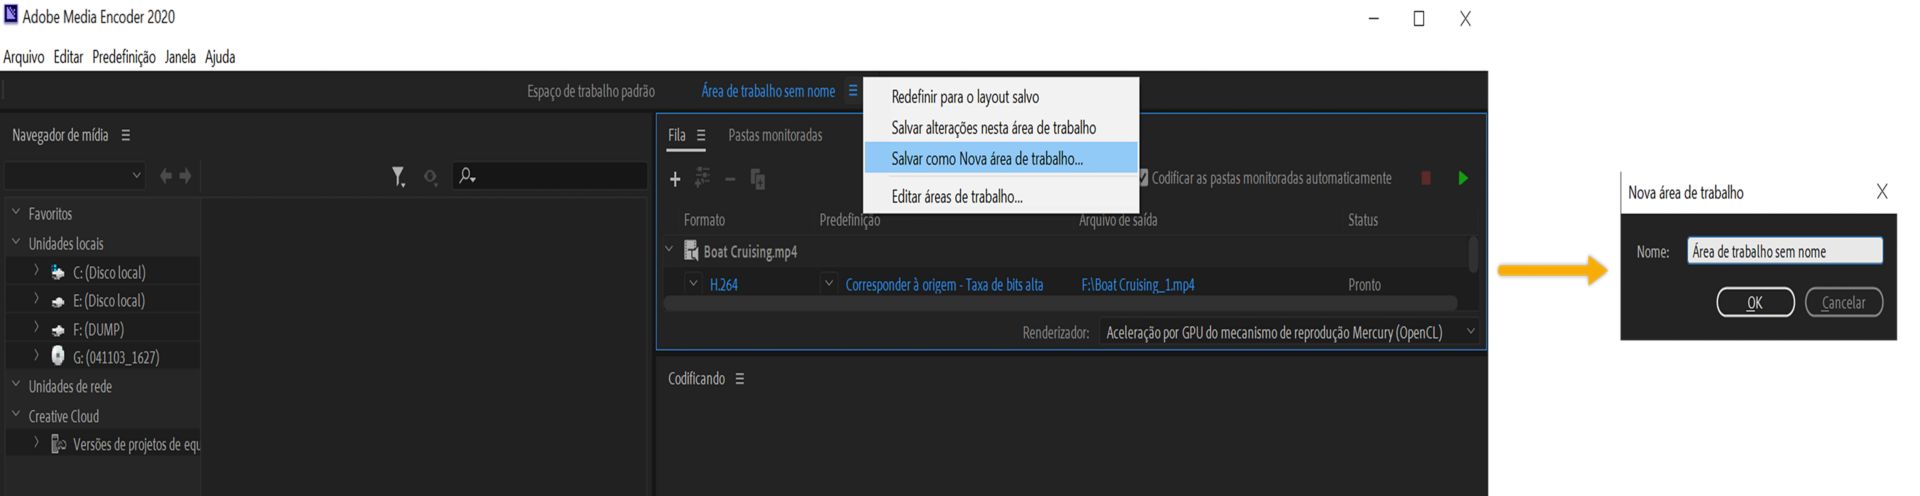Click output file F:\Boat Cruising_1.mp4 link
1920x496 pixels.
(1138, 285)
